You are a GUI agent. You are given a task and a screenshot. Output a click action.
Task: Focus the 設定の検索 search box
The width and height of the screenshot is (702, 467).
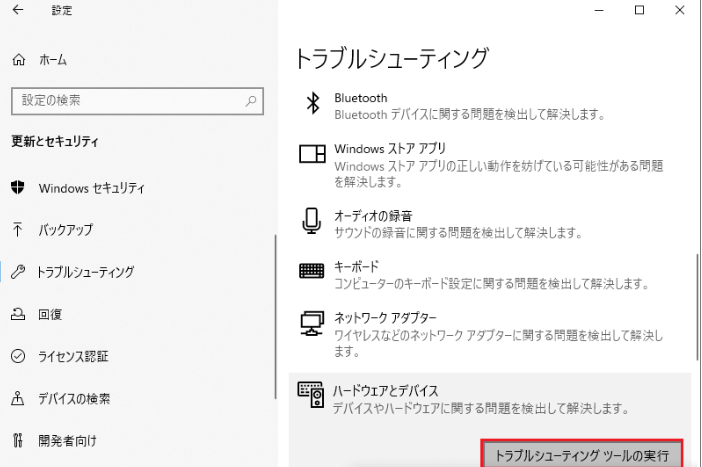[x=137, y=101]
